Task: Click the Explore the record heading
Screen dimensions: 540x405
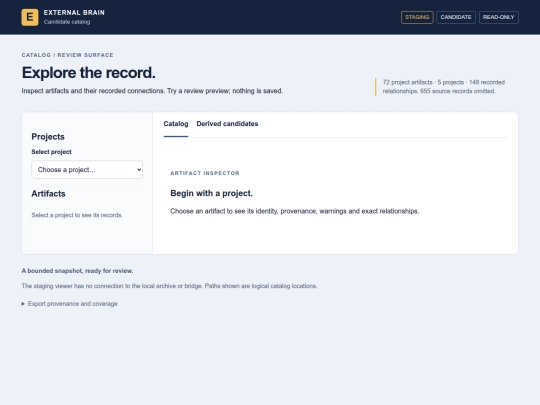Action: click(89, 73)
